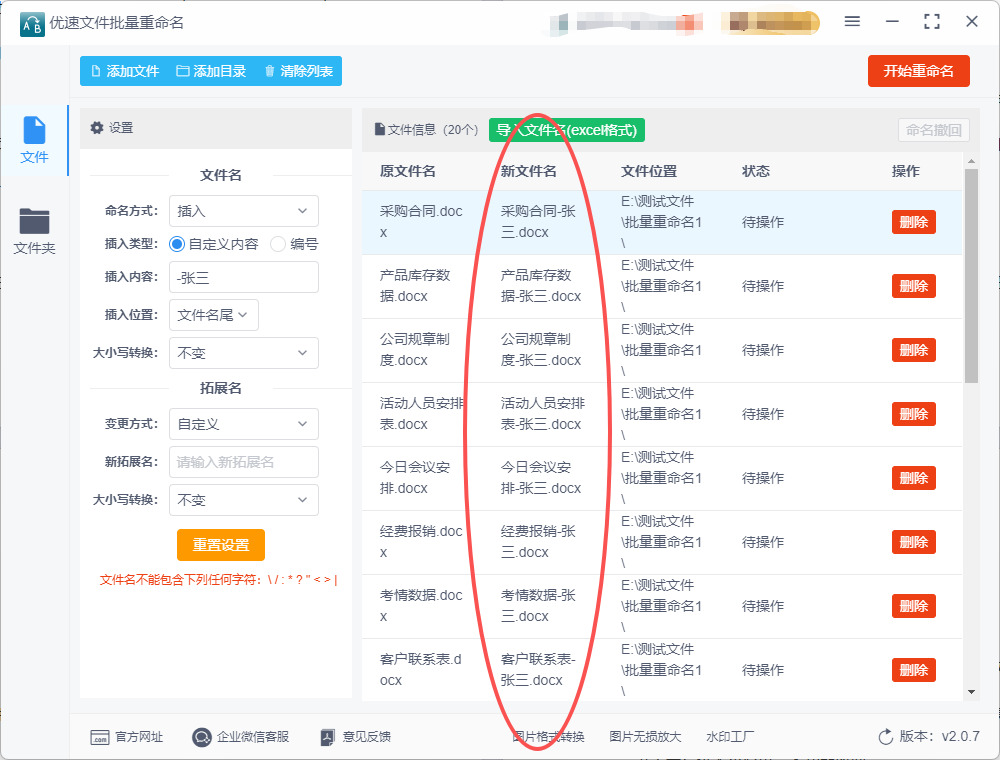This screenshot has height=760, width=1000.
Task: Click the 添加目录 folder icon
Action: (183, 71)
